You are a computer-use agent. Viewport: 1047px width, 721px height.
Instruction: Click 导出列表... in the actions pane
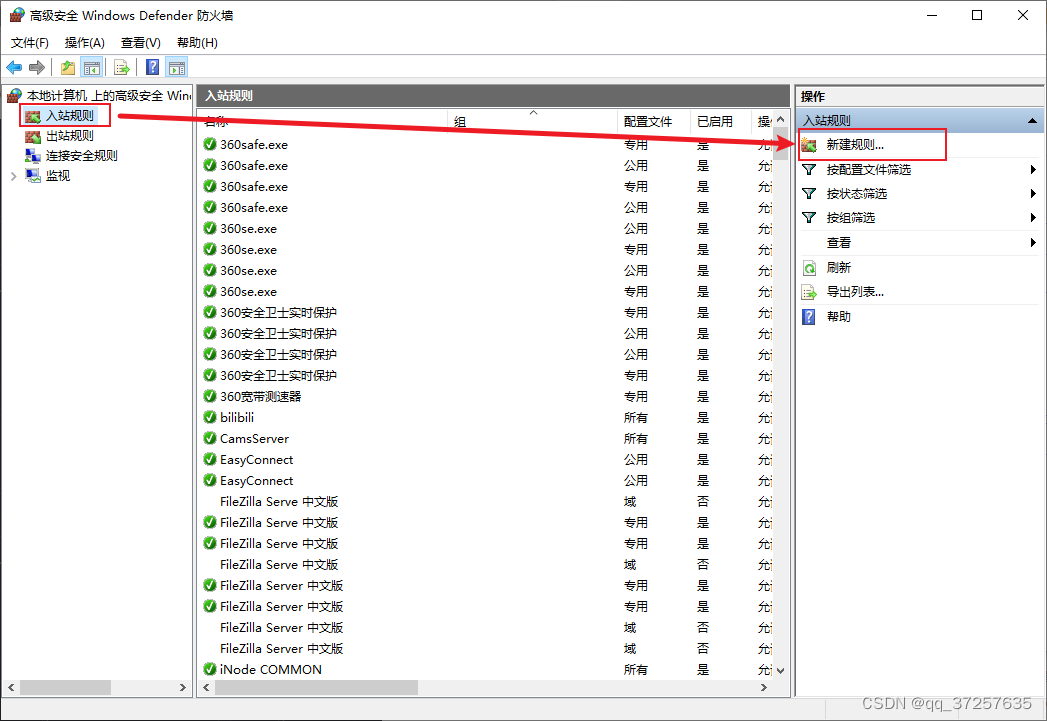coord(855,292)
